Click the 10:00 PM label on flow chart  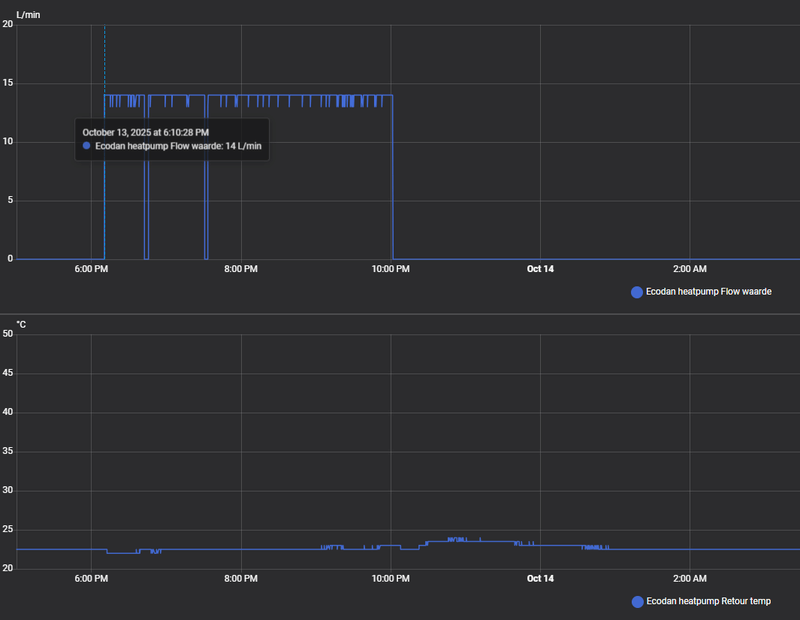[390, 269]
